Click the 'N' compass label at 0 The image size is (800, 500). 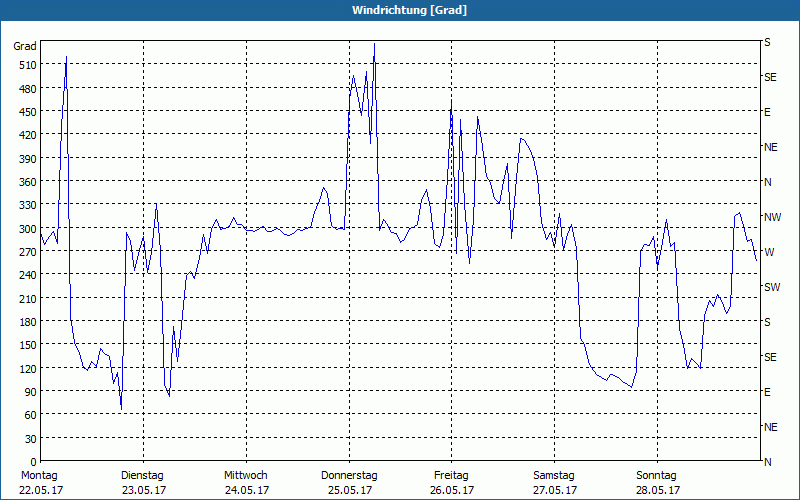coord(768,462)
